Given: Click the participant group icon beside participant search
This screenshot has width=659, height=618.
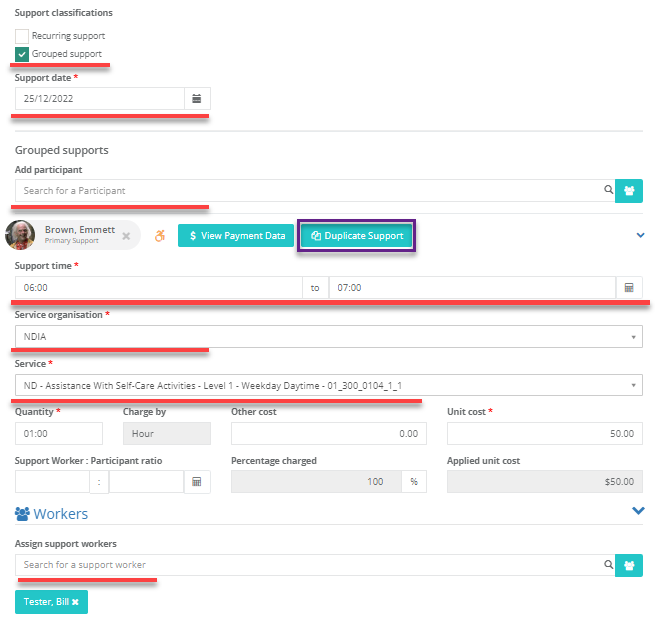Looking at the screenshot, I should (629, 191).
